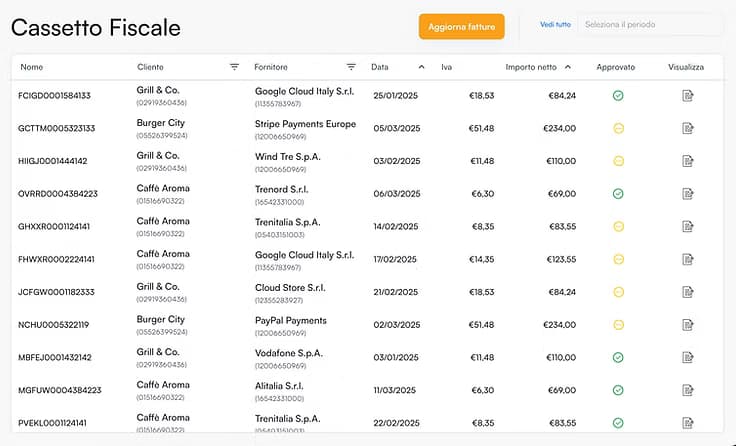Select invoice name FHWXR0002224141

tap(56, 259)
